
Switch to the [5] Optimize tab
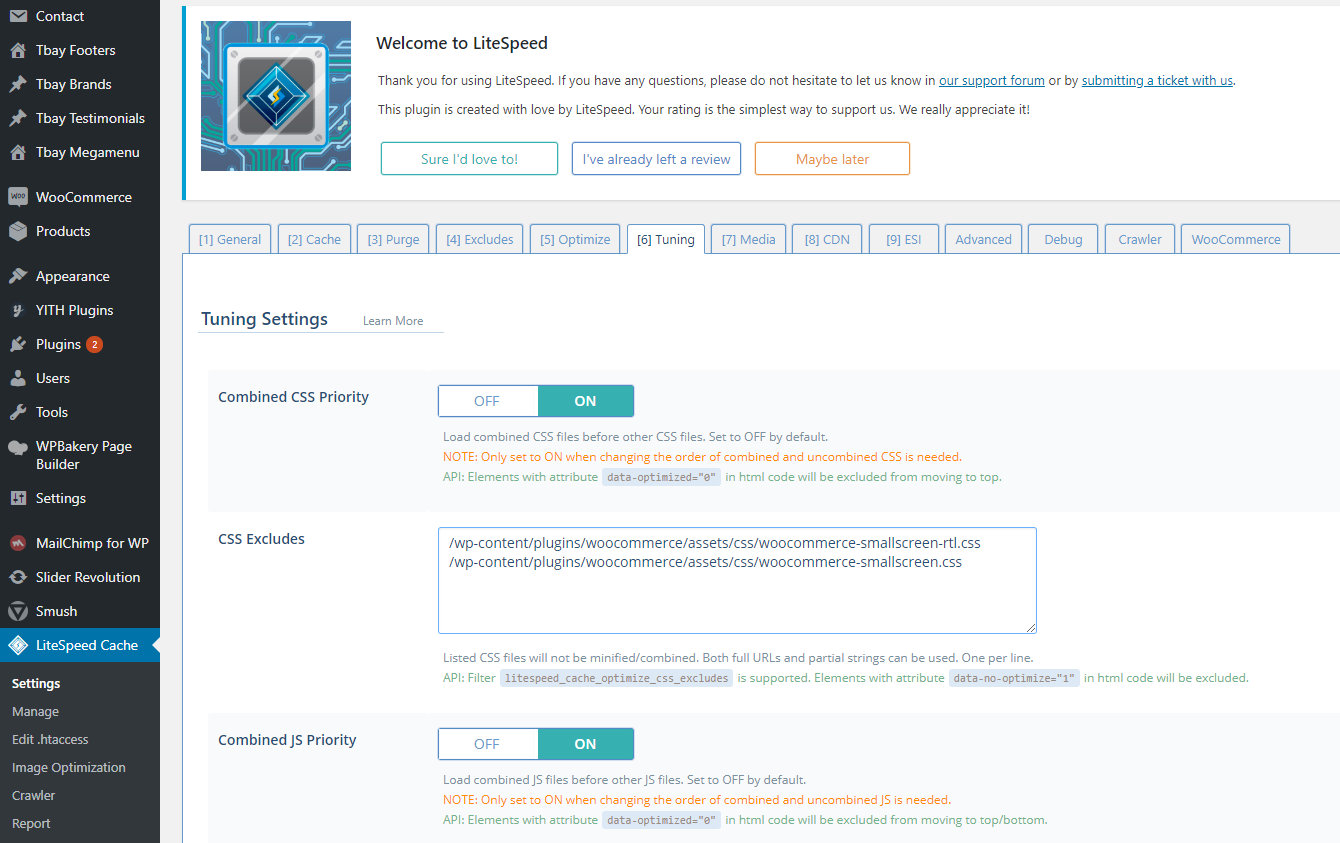click(575, 240)
